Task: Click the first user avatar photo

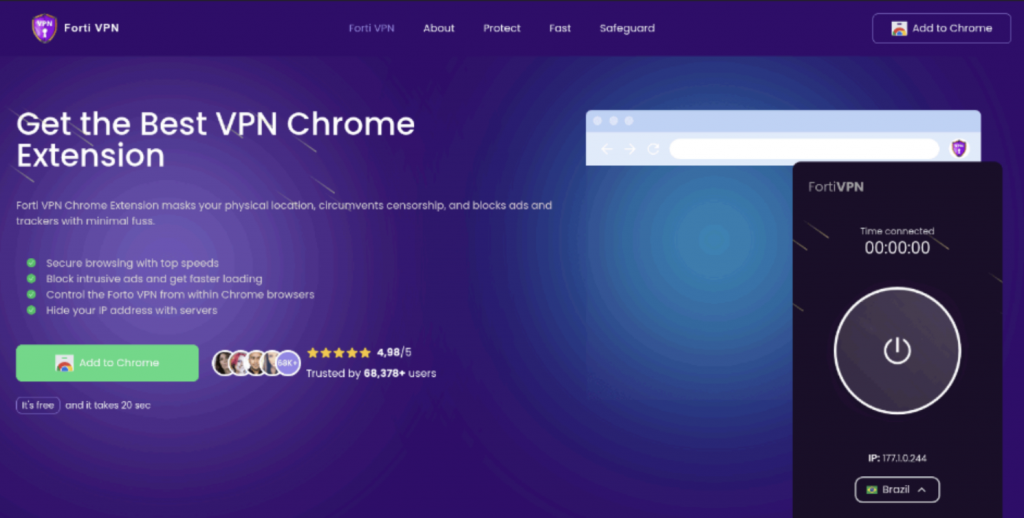Action: 224,363
